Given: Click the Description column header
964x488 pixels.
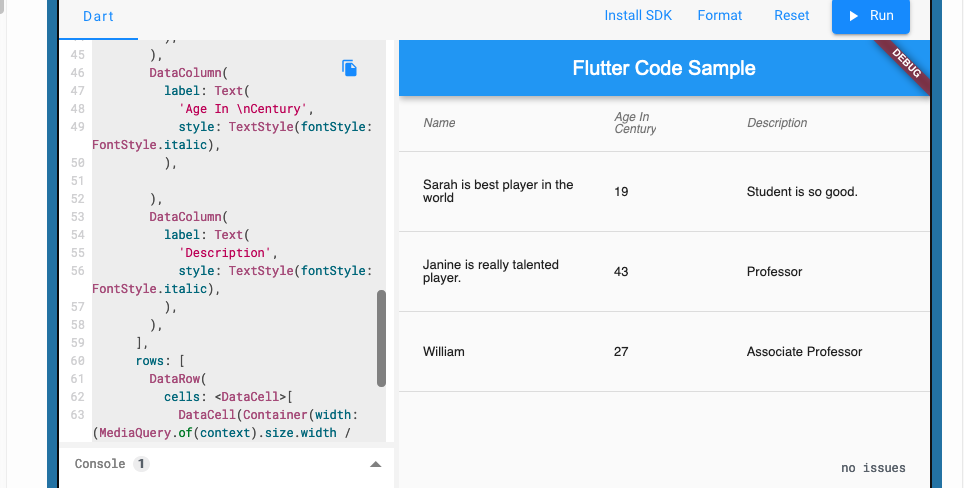Looking at the screenshot, I should click(777, 123).
